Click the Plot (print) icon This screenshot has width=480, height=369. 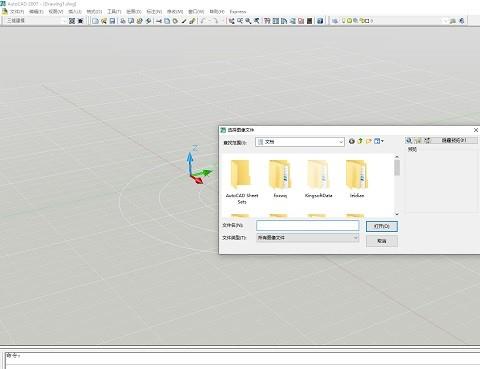click(x=123, y=21)
